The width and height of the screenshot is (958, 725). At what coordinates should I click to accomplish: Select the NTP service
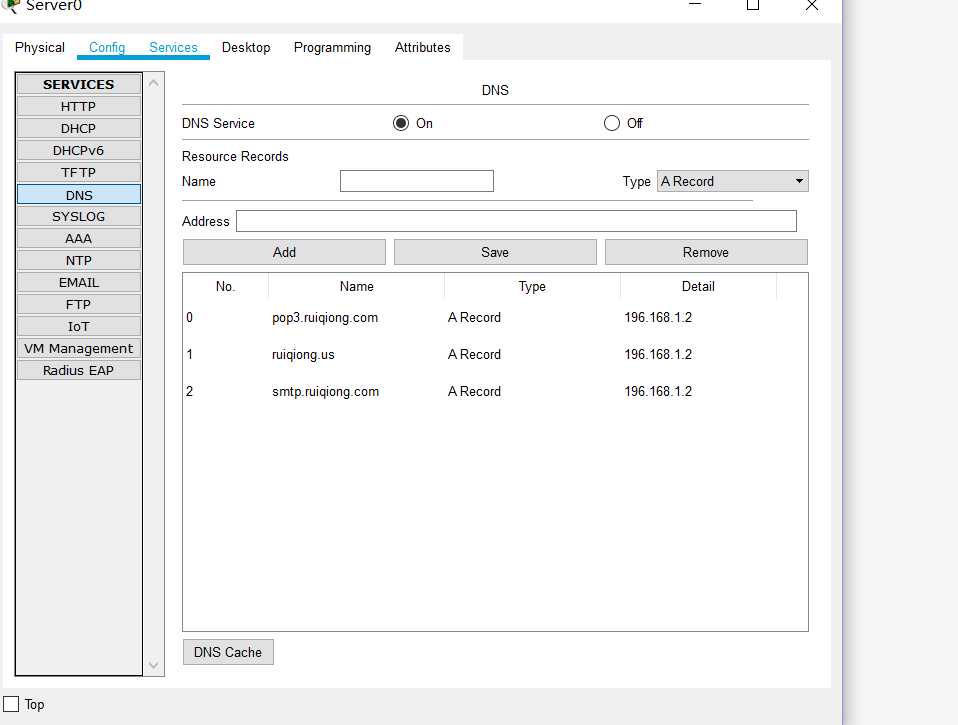pyautogui.click(x=79, y=260)
